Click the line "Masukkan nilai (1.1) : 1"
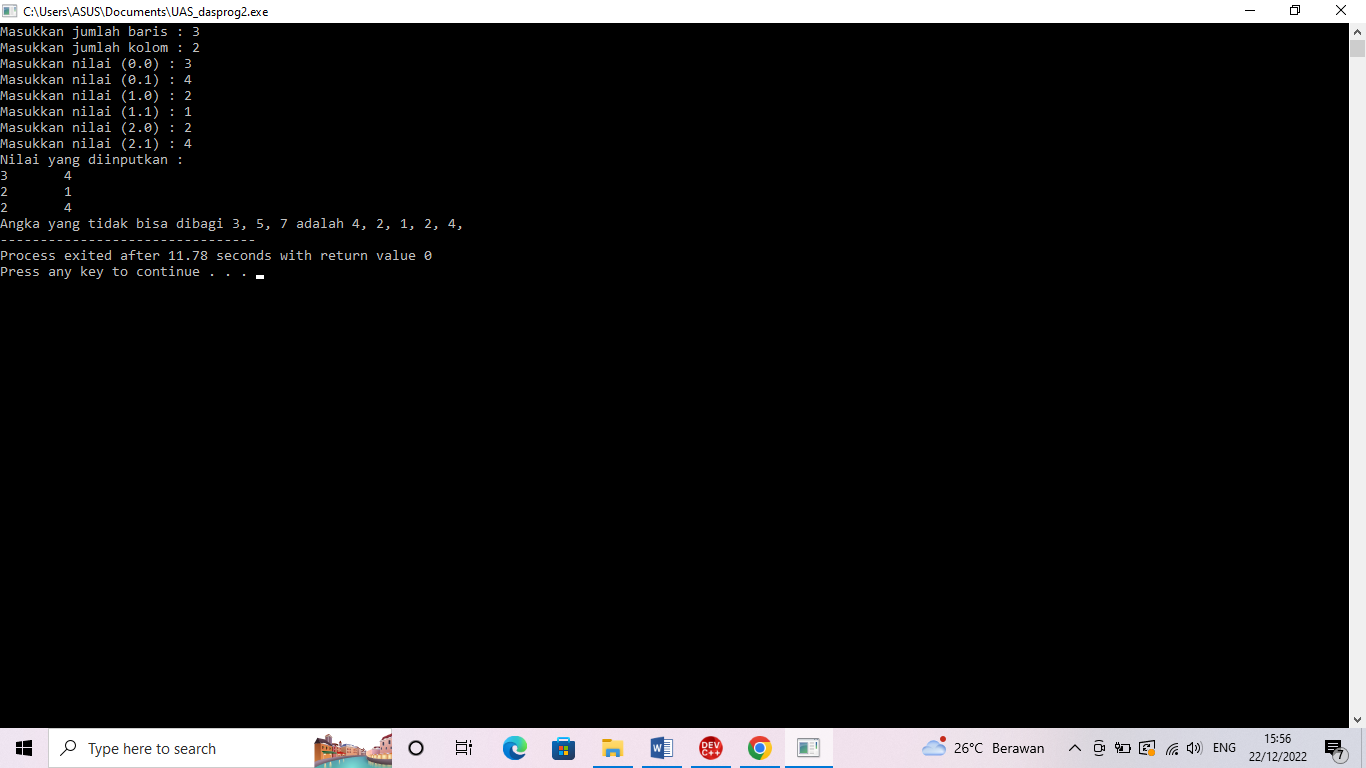This screenshot has width=1366, height=768. point(96,112)
